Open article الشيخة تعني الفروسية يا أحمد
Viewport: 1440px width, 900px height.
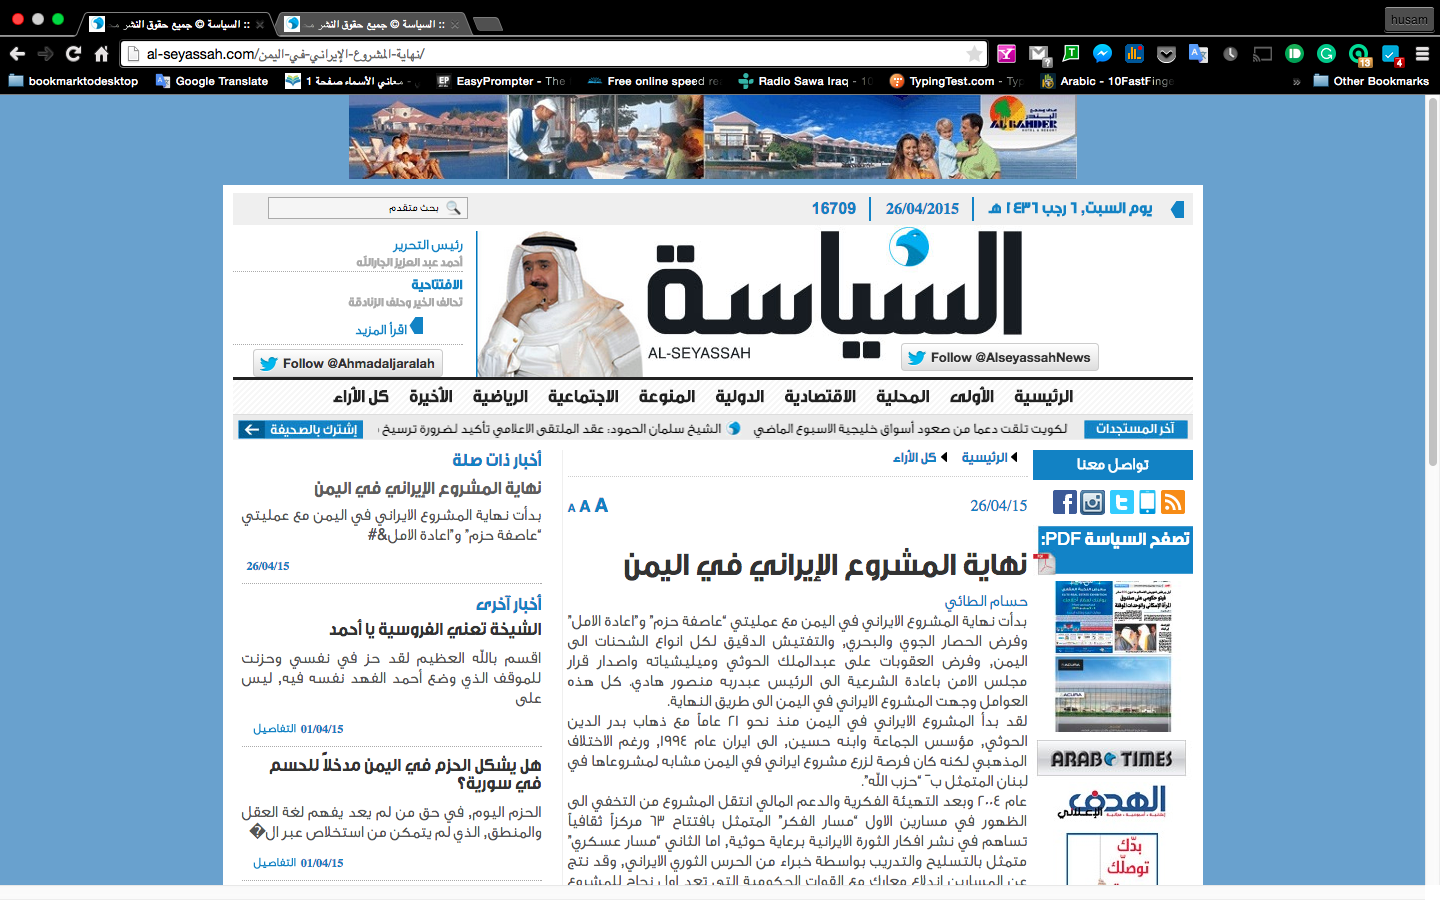click(x=435, y=629)
